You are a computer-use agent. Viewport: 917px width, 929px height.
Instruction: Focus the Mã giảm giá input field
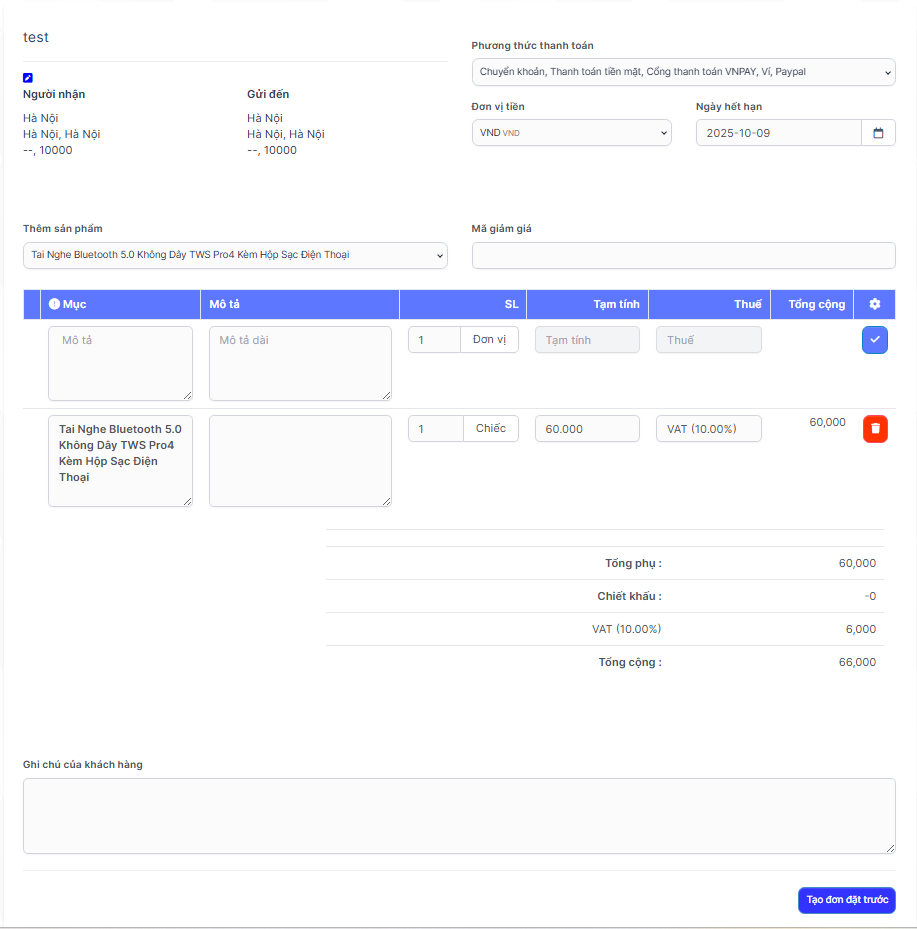[683, 255]
